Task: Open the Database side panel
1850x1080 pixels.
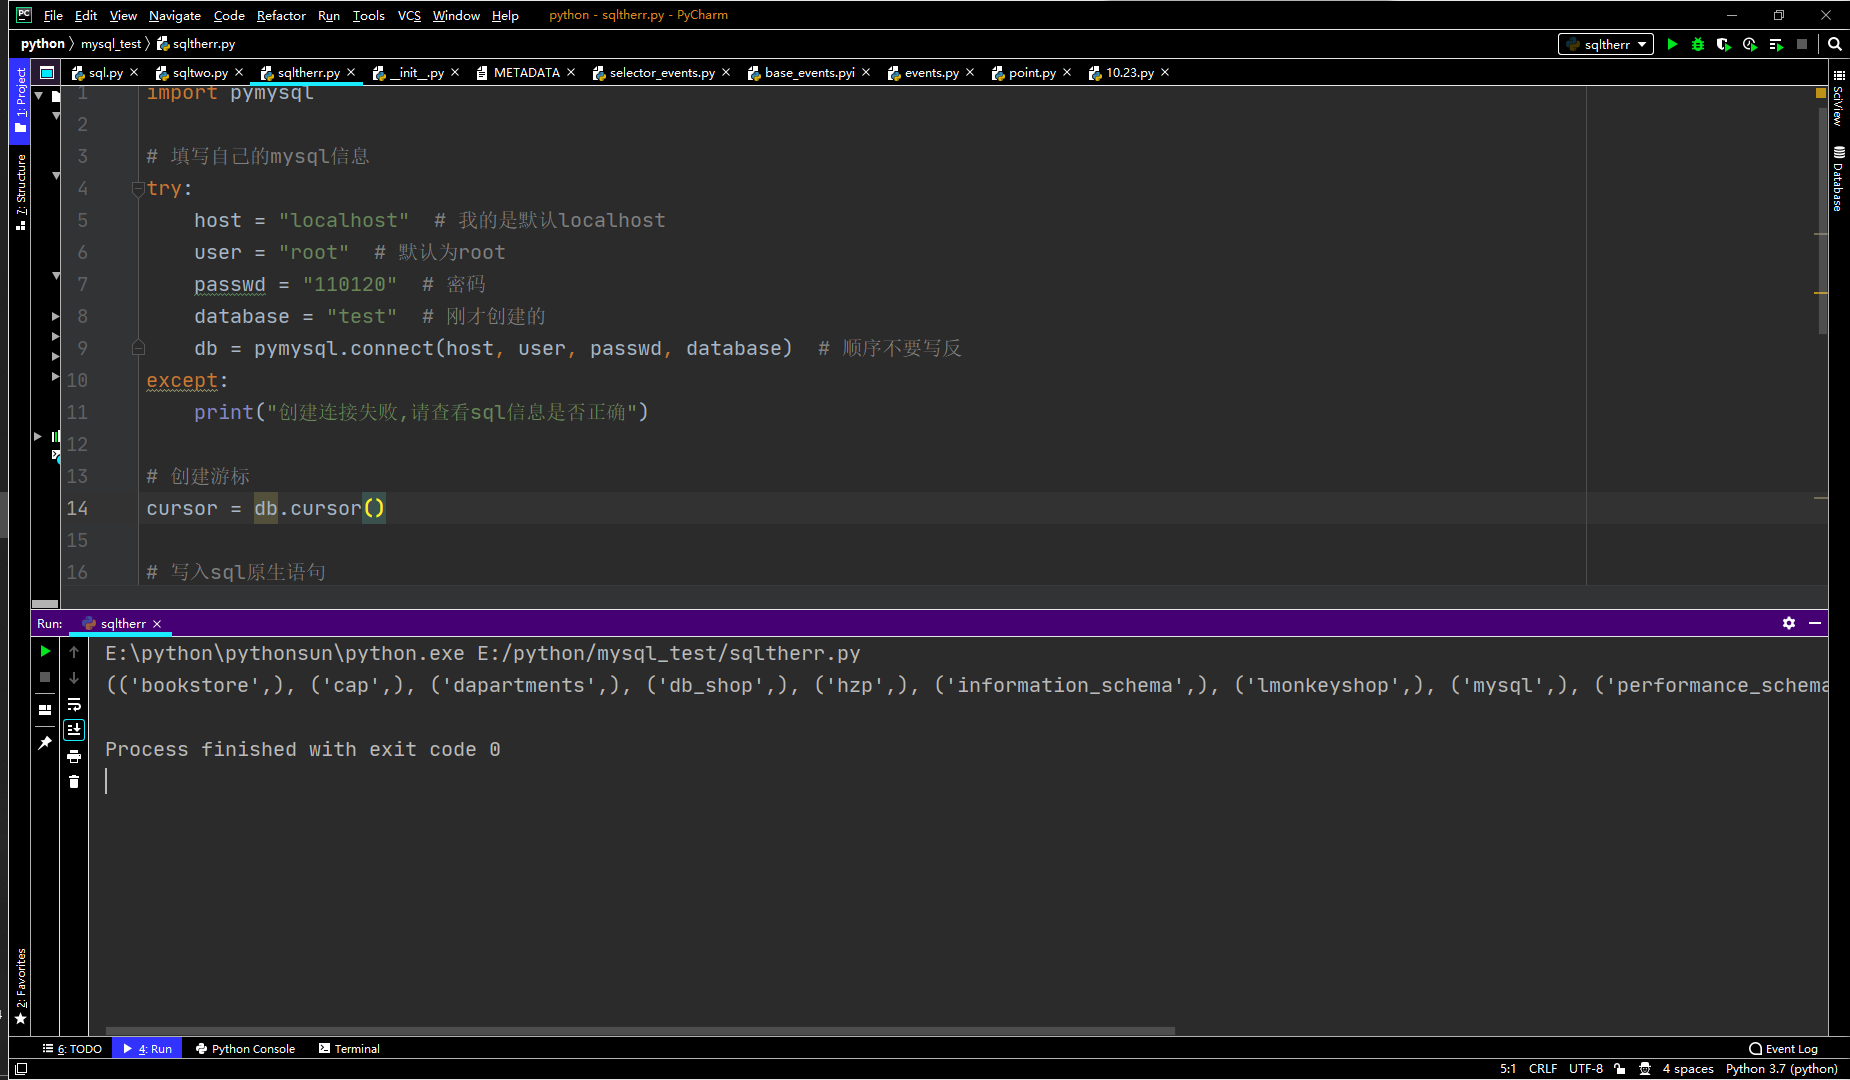Action: [1839, 179]
